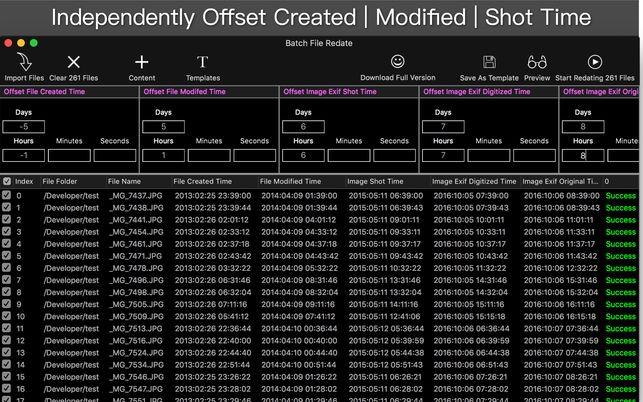643x402 pixels.
Task: Open Preview with the glasses icon
Action: (x=537, y=62)
